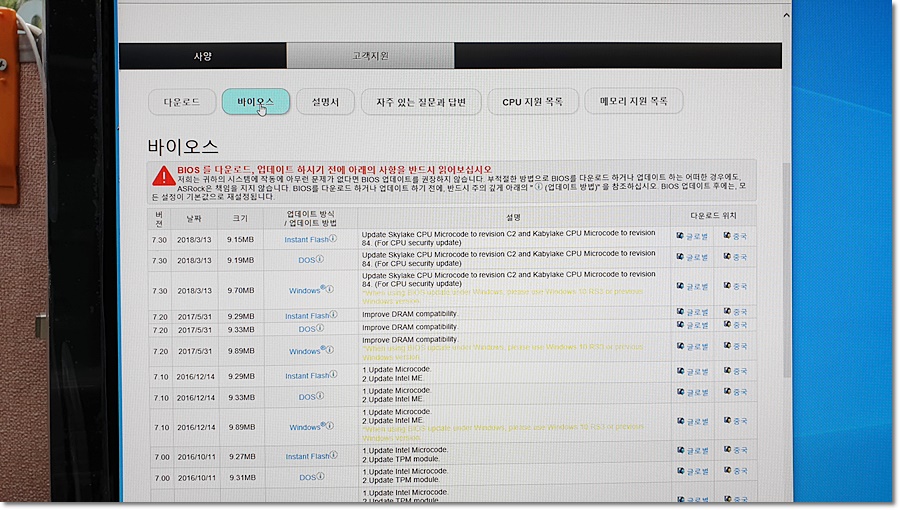Open the CPU 지원 목록 section
900x510 pixels.
533,102
